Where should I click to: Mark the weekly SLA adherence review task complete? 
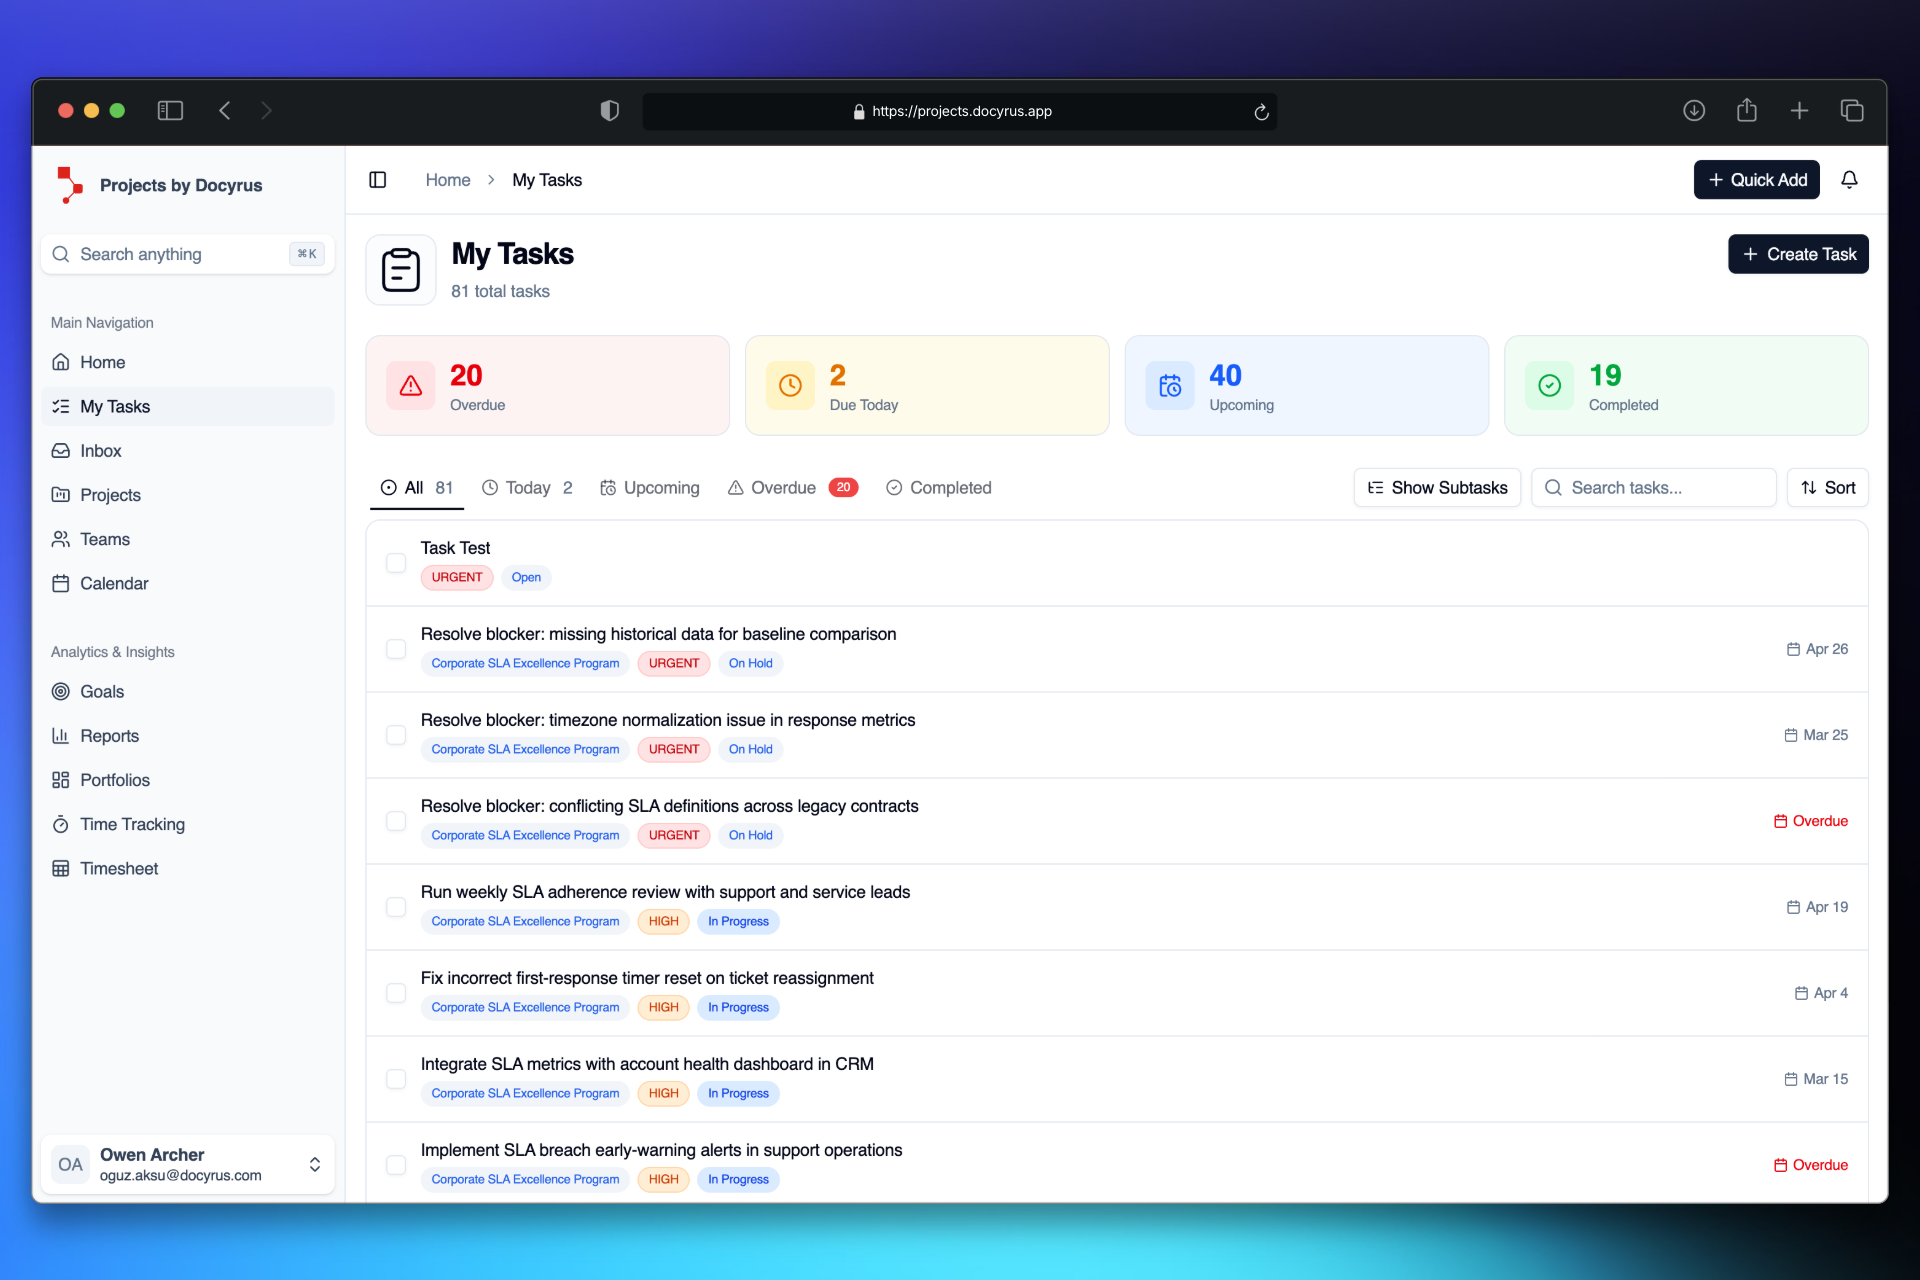click(x=396, y=907)
